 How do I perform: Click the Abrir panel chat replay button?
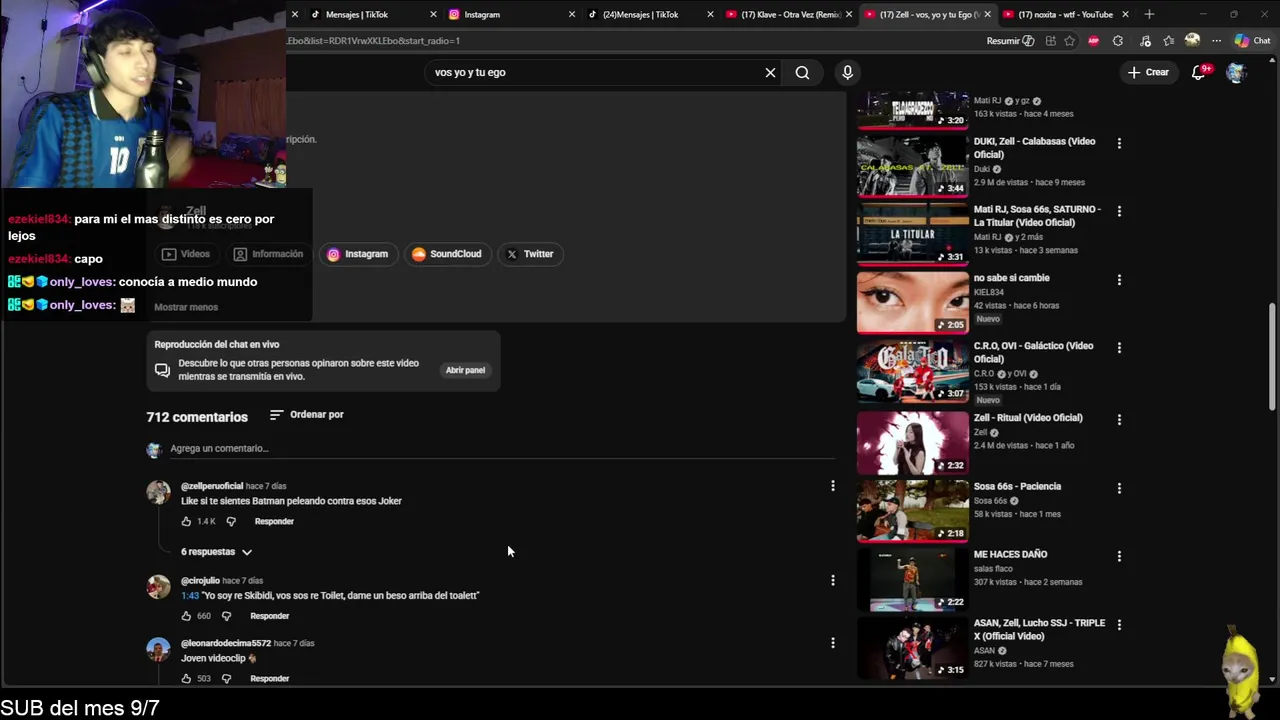click(465, 370)
